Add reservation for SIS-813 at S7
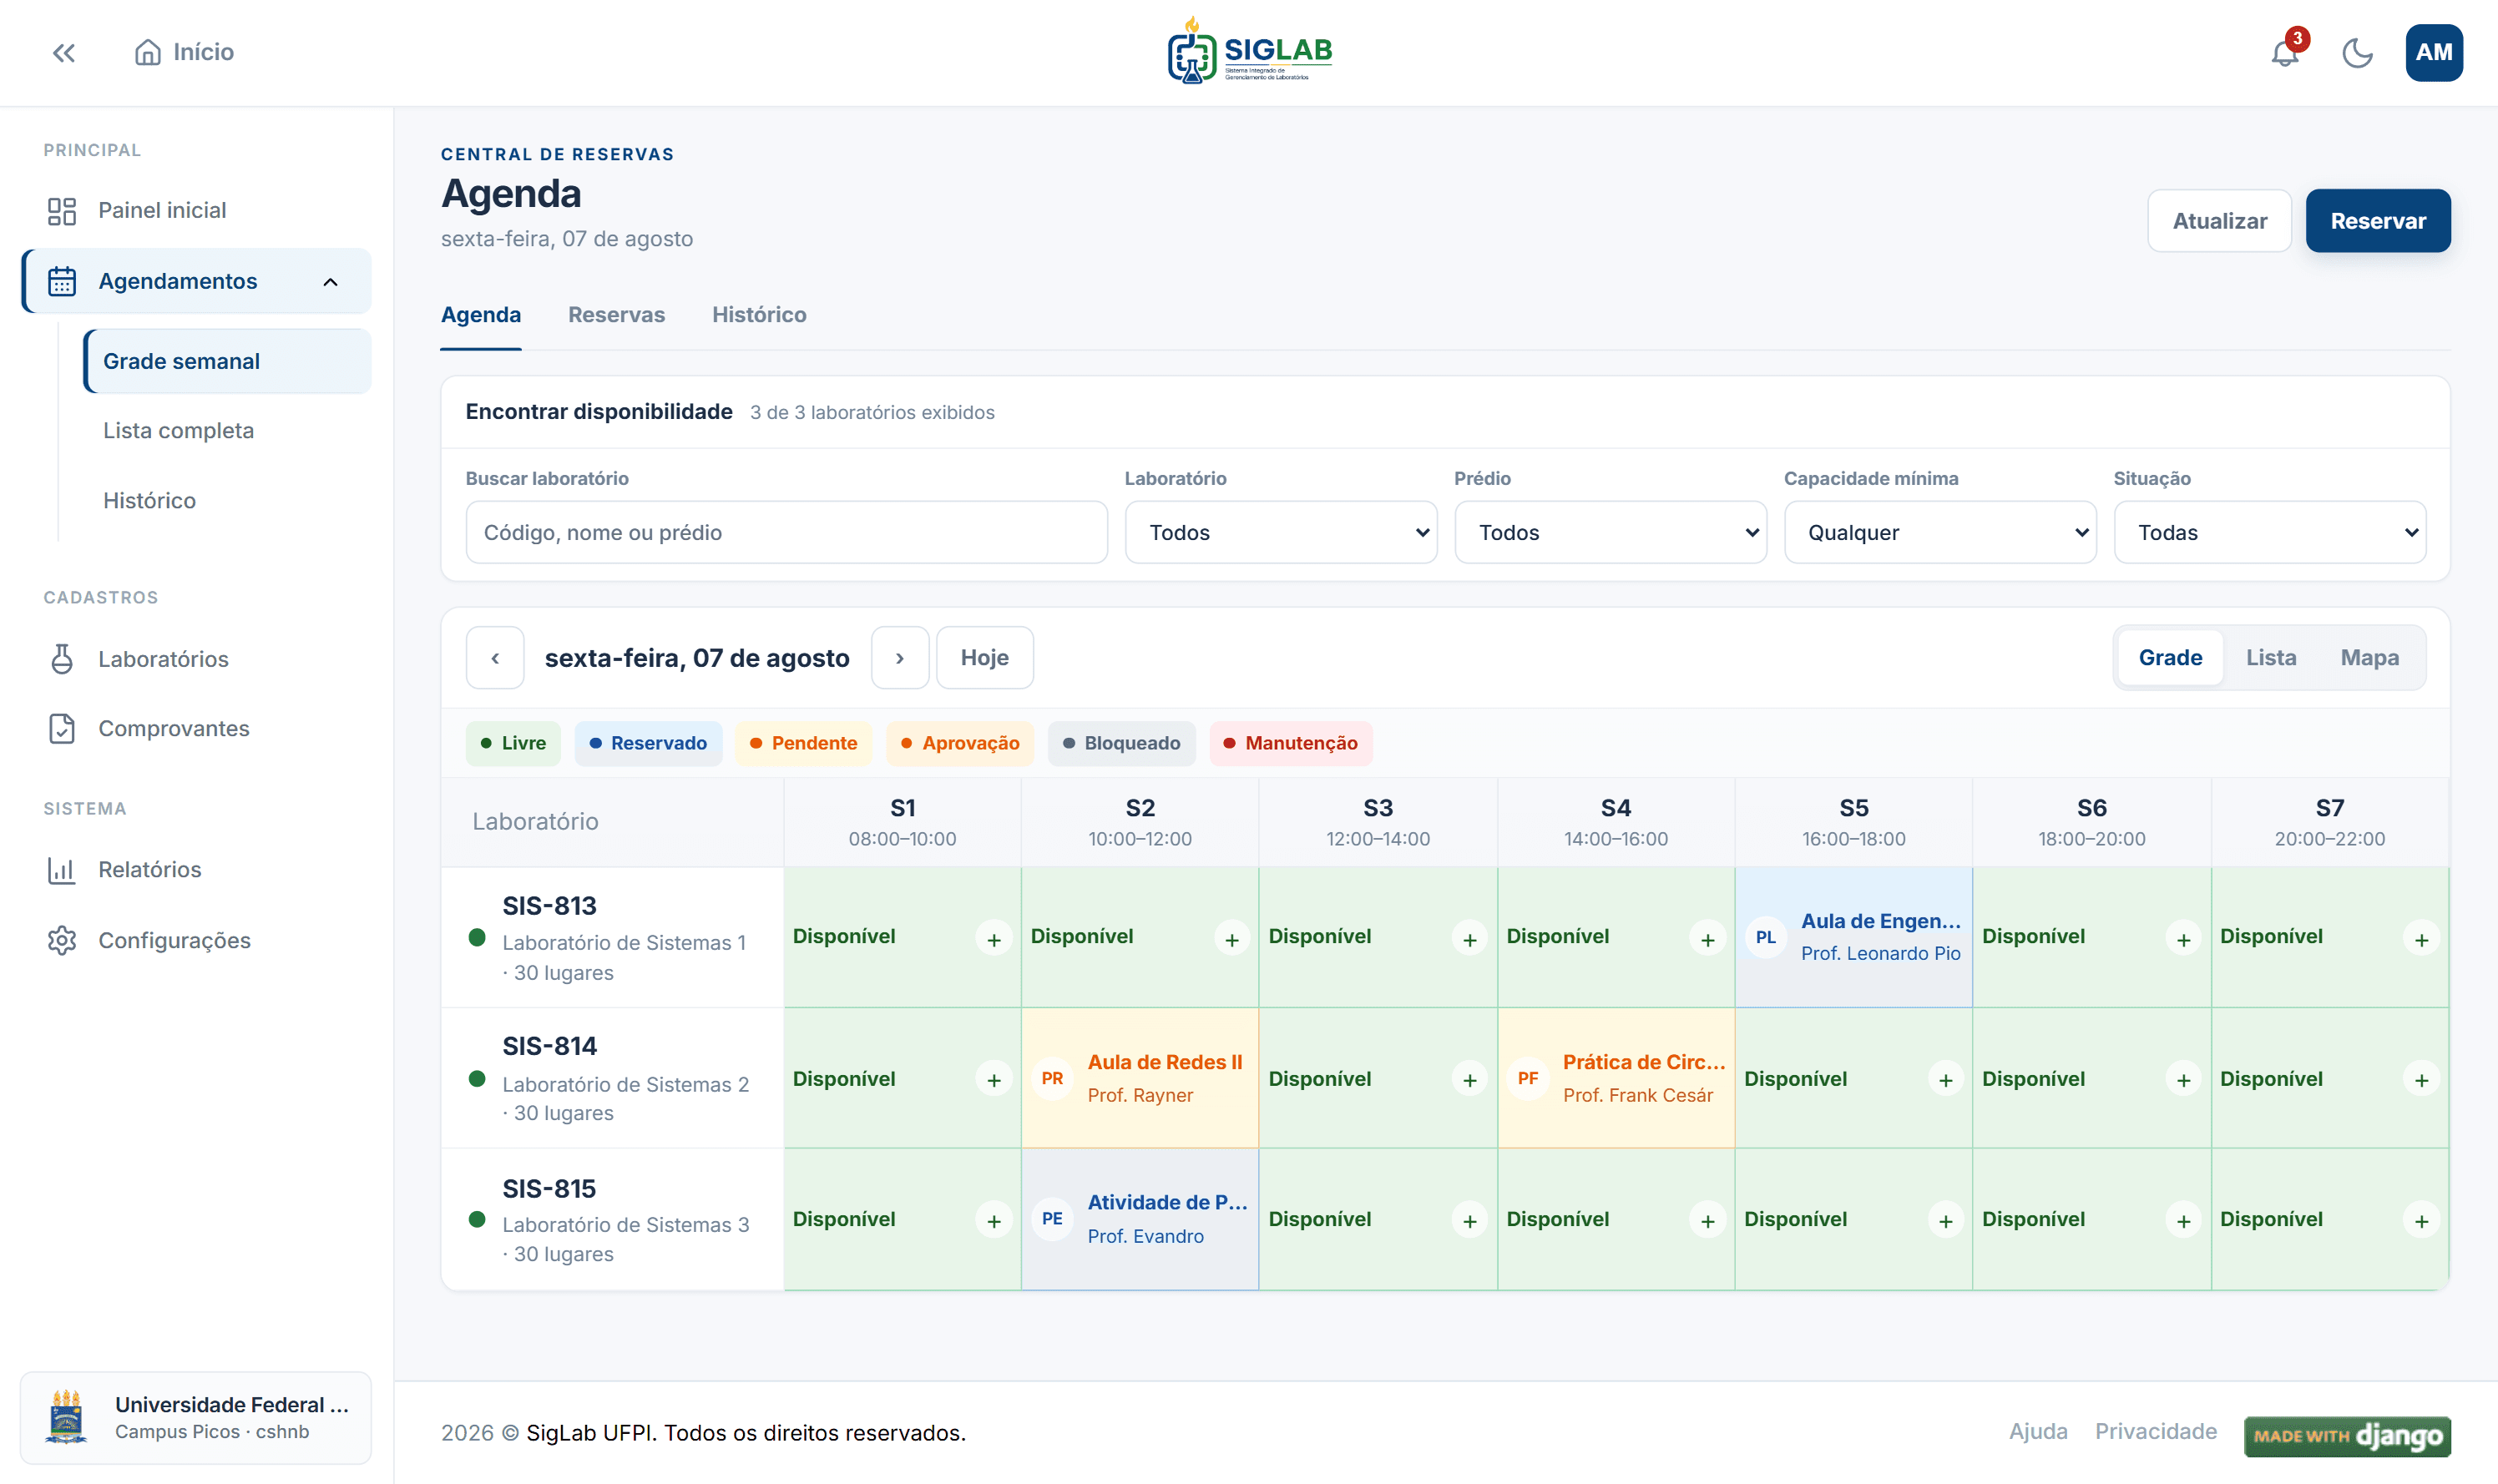Screen dimensions: 2498x1484 click(x=2421, y=939)
